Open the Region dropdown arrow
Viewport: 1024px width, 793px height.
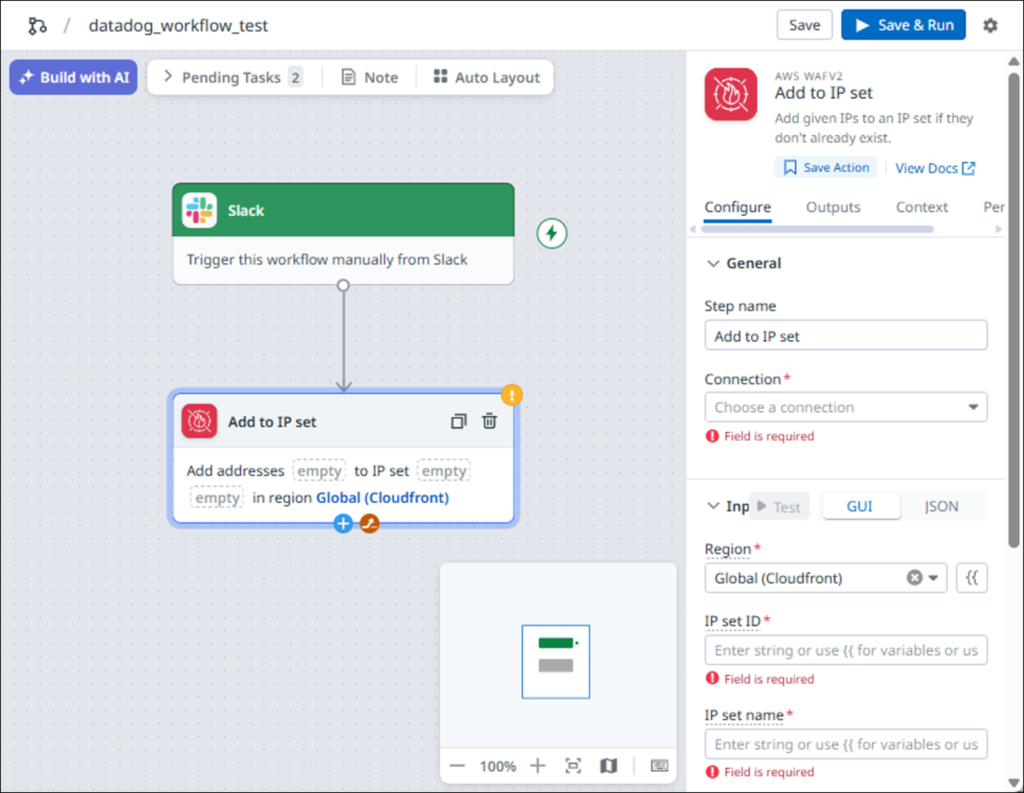pyautogui.click(x=934, y=577)
